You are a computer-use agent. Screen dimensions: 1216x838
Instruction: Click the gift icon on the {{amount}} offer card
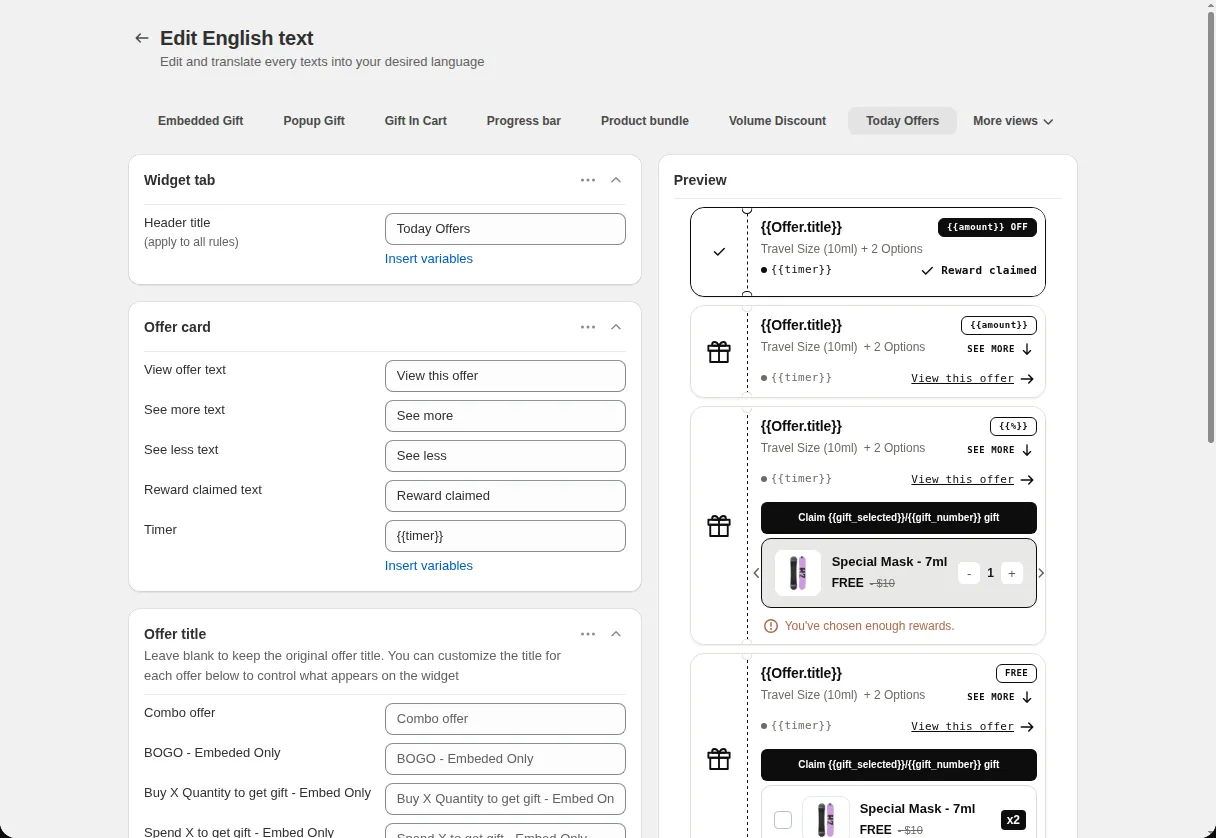coord(719,352)
